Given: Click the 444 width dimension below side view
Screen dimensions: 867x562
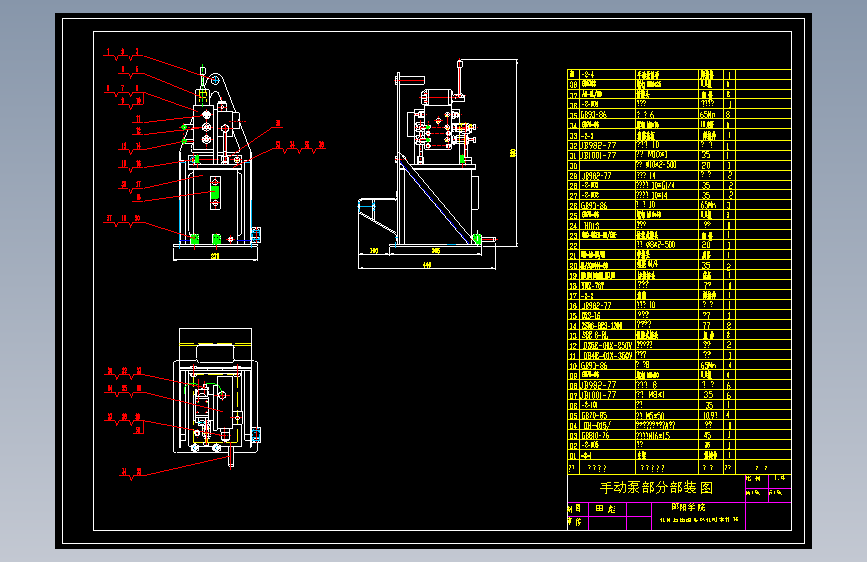Looking at the screenshot, I should click(x=427, y=265).
